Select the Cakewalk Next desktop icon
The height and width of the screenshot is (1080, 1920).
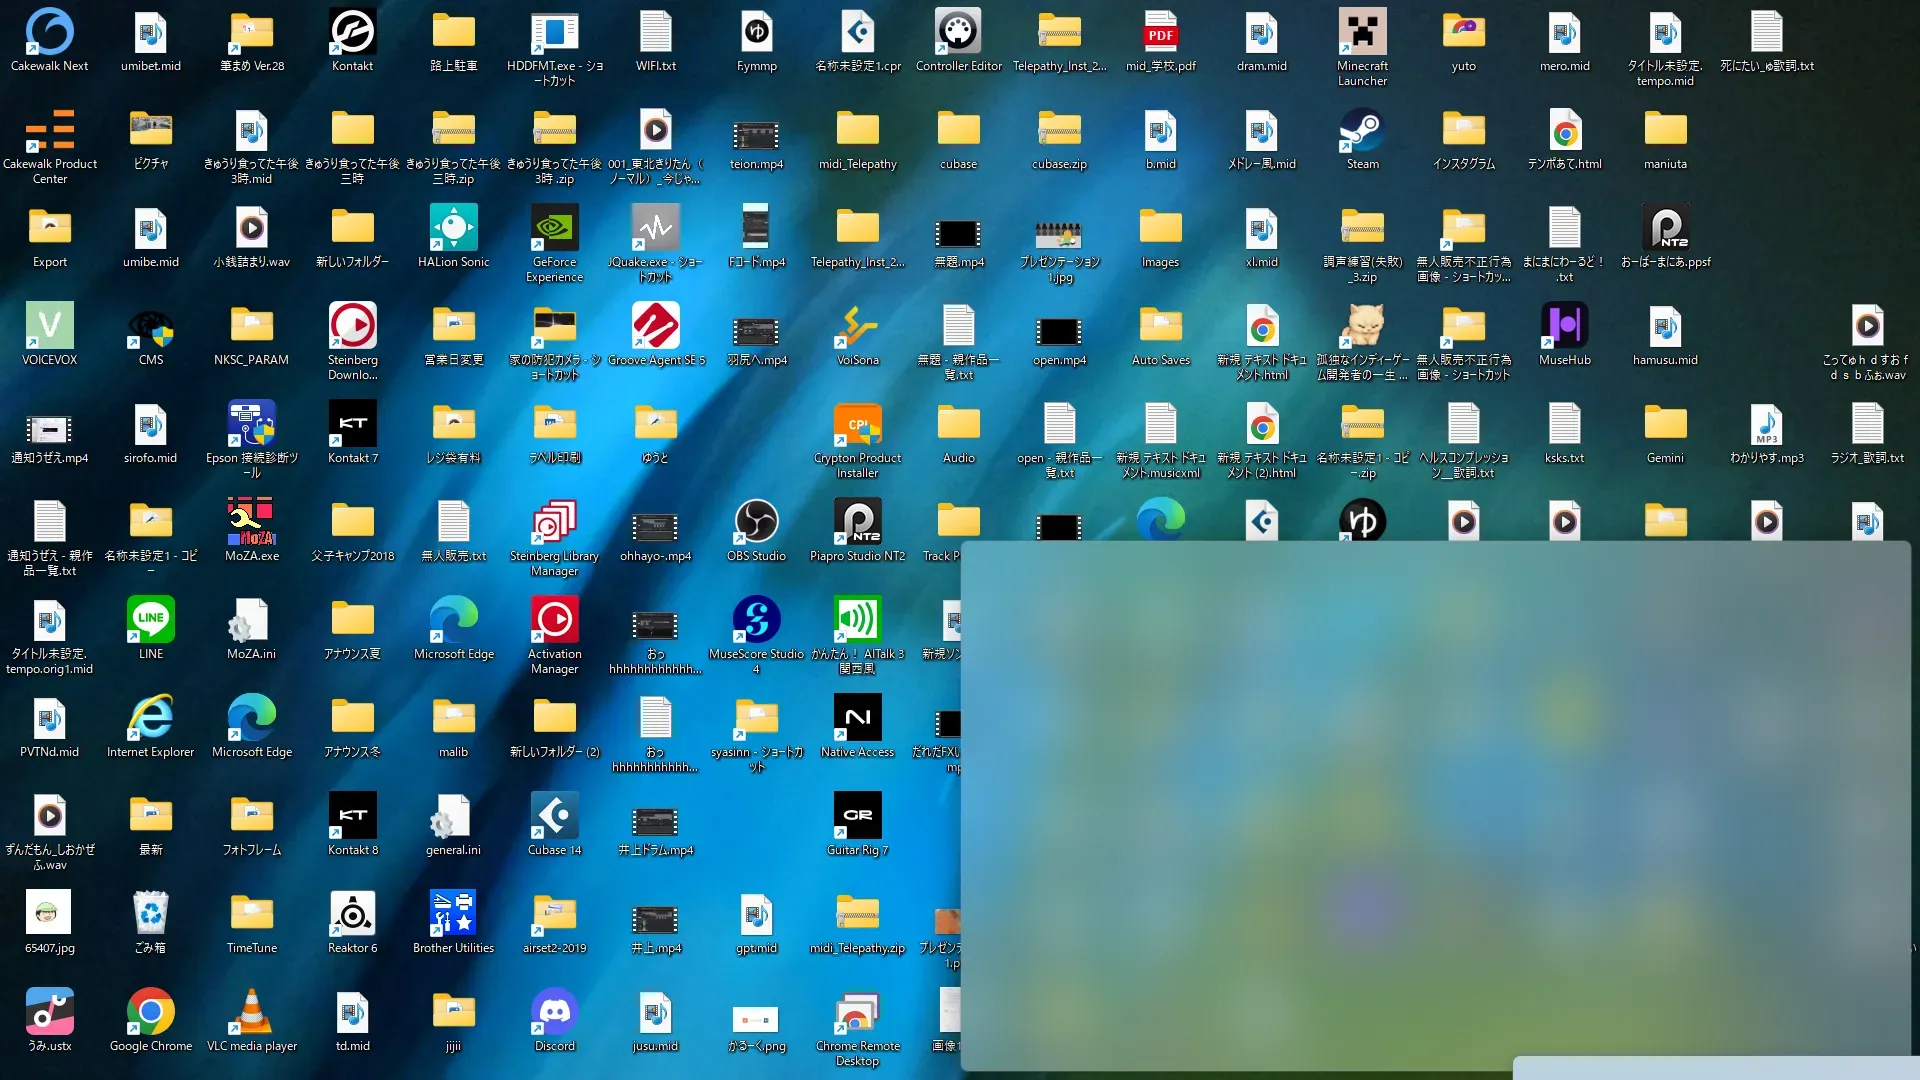pyautogui.click(x=49, y=33)
